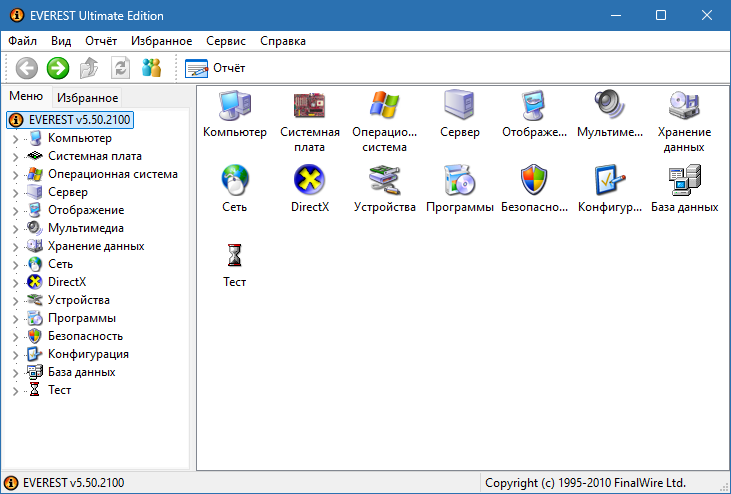Viewport: 731px width, 494px height.
Task: Select Мультимедиа in the tree
Action: pos(85,228)
